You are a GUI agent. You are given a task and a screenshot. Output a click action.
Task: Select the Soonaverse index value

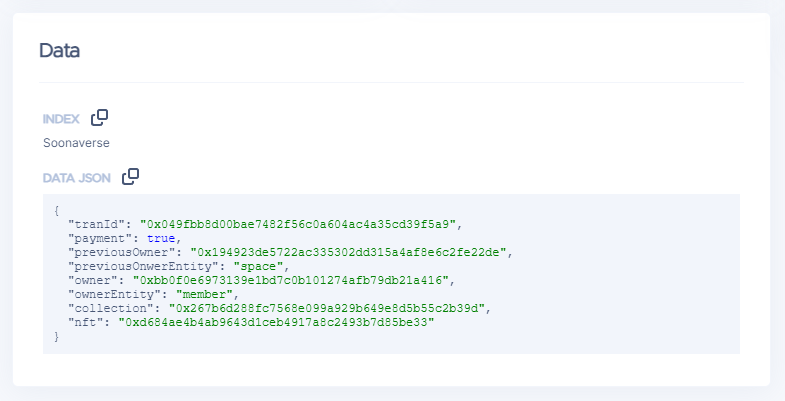pyautogui.click(x=76, y=143)
